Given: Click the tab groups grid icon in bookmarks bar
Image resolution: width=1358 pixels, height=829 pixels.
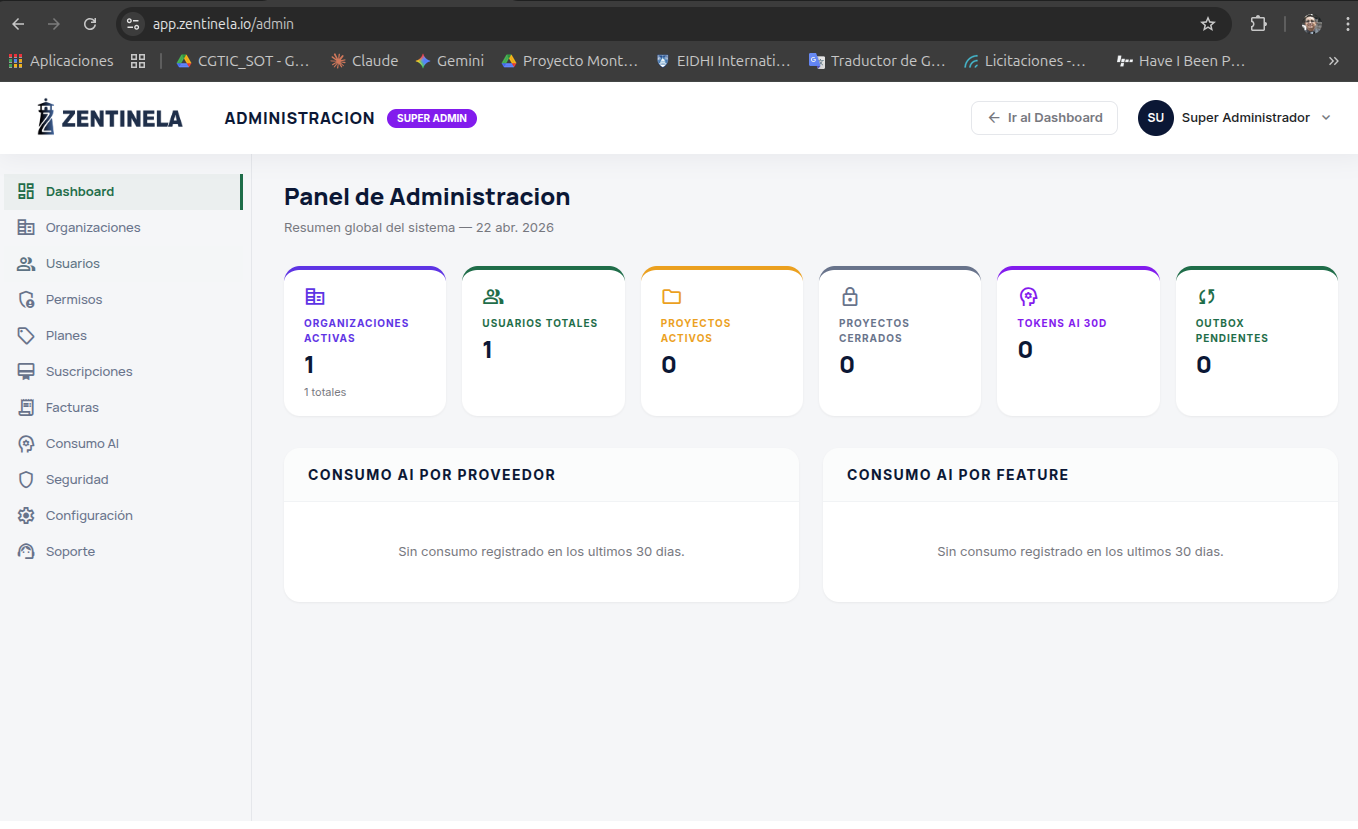Looking at the screenshot, I should click(x=138, y=61).
